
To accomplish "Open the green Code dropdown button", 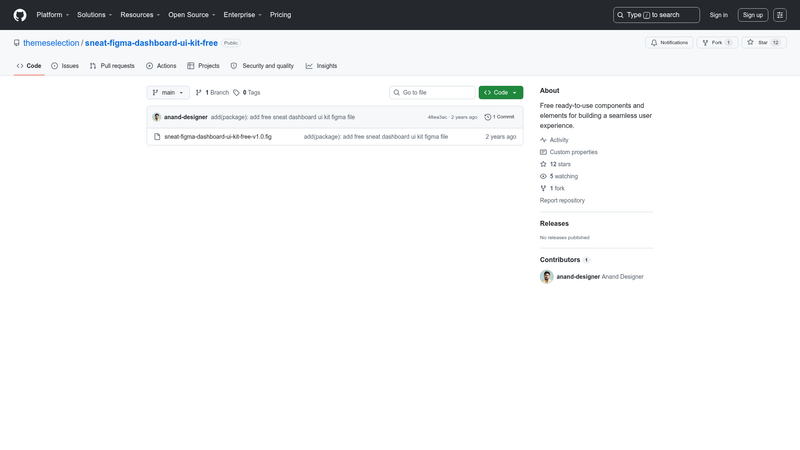I will (x=501, y=92).
